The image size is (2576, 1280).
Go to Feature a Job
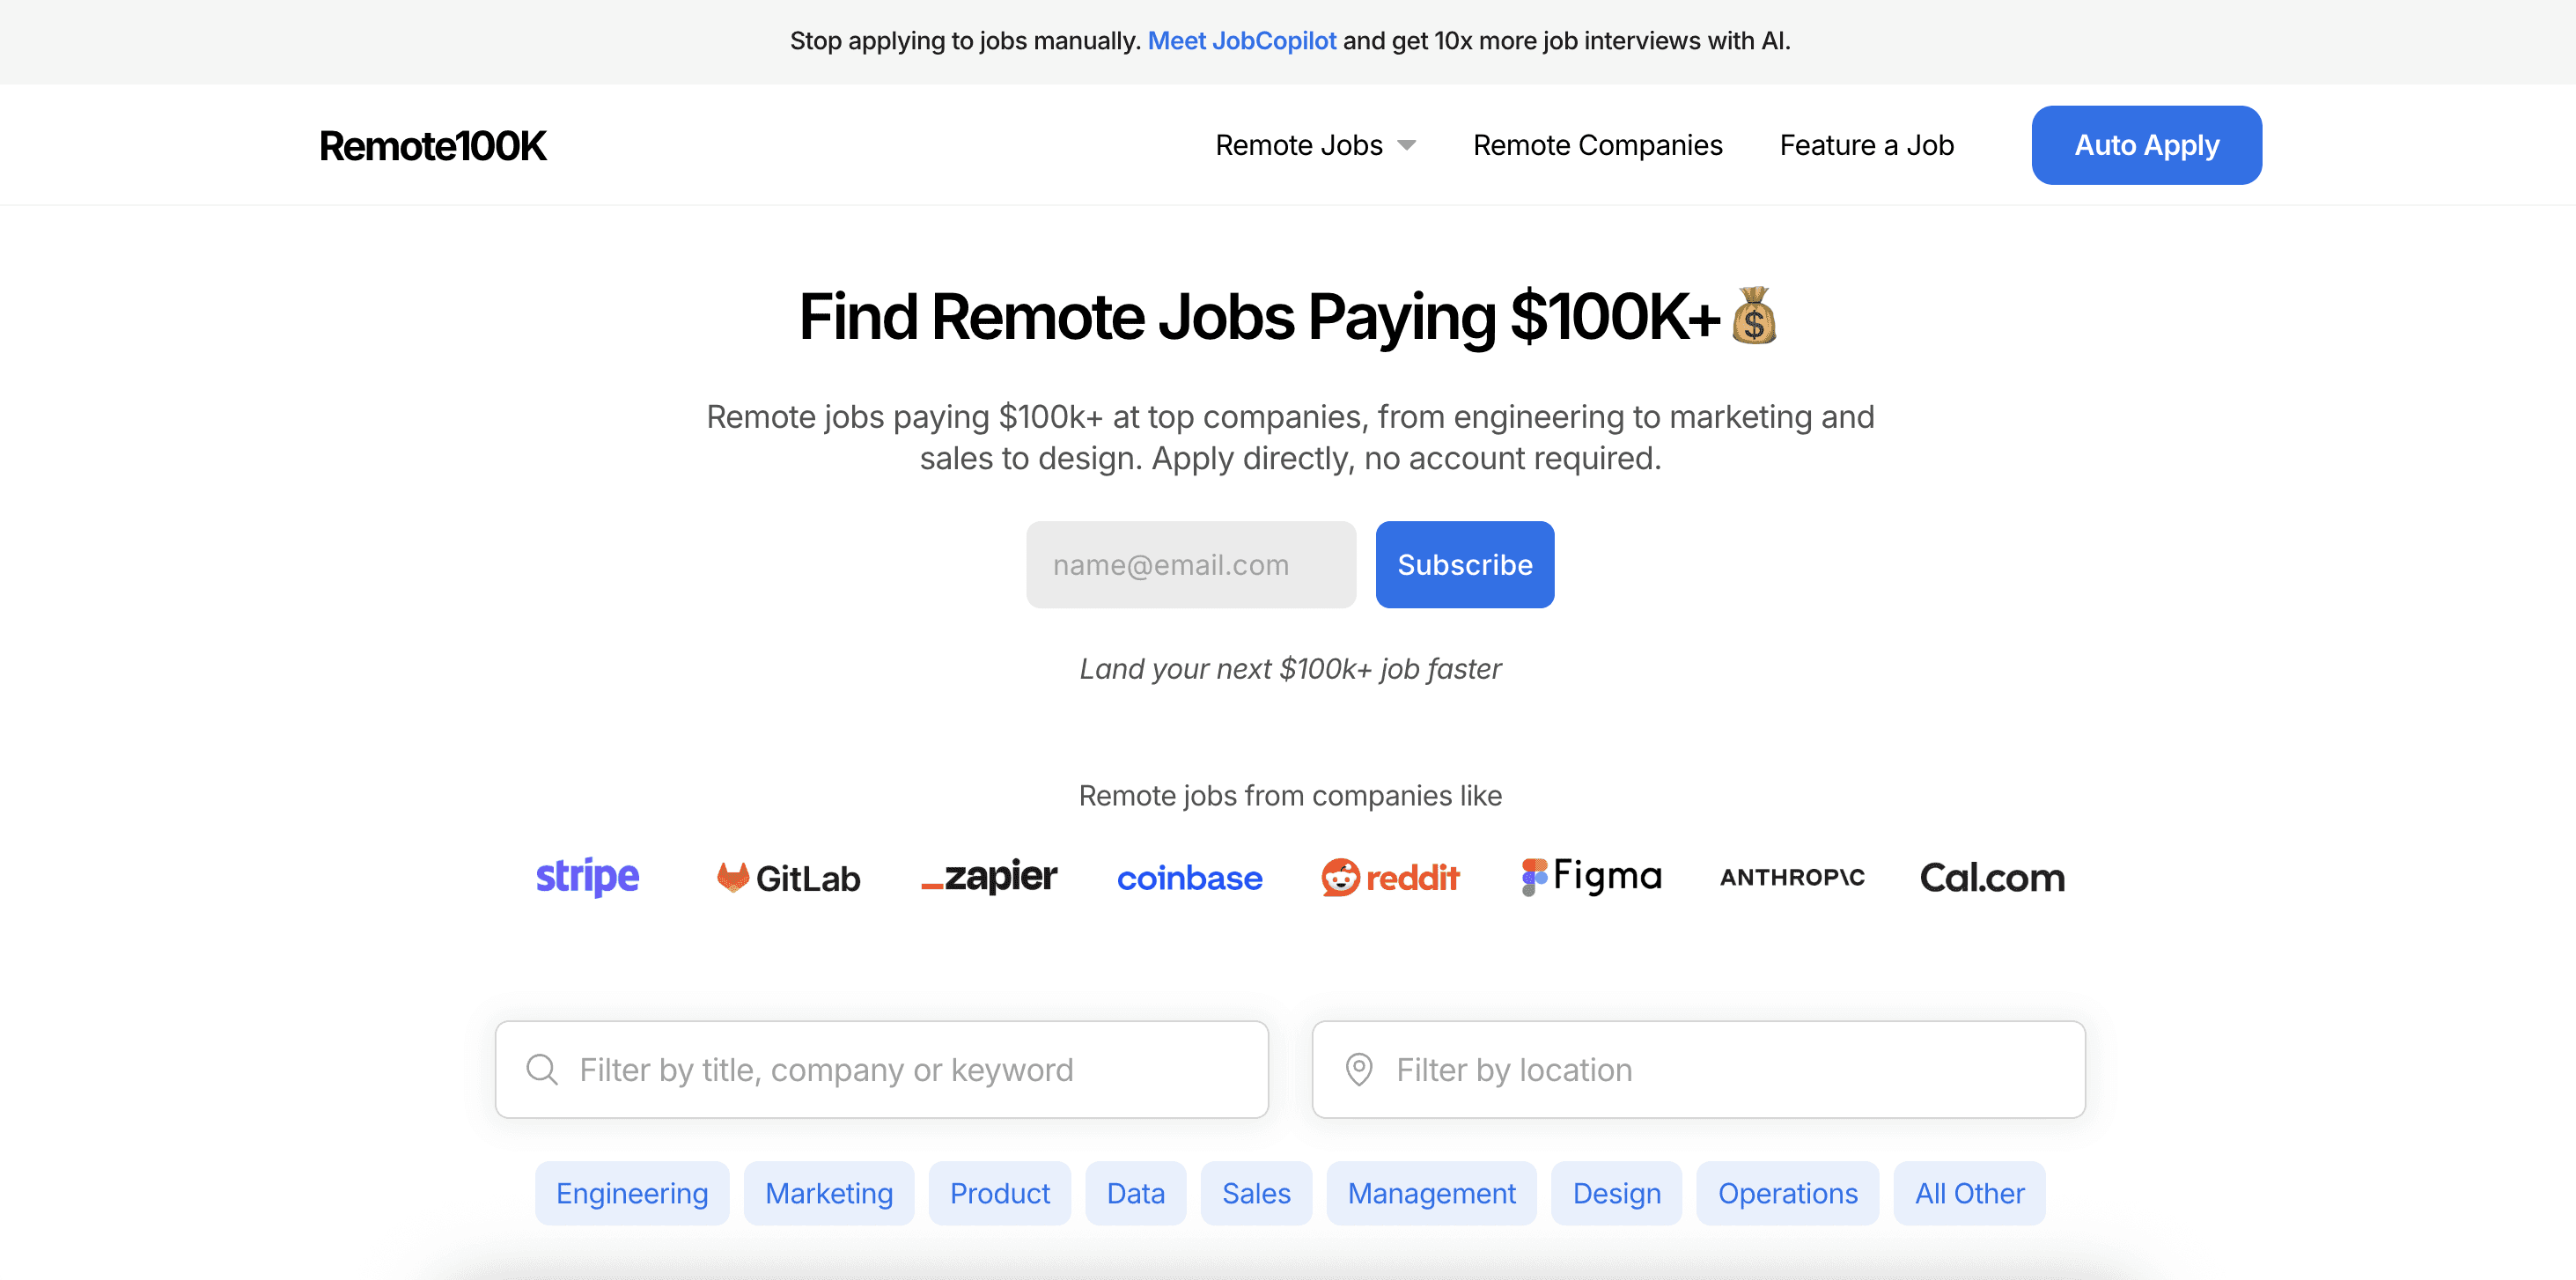tap(1866, 145)
